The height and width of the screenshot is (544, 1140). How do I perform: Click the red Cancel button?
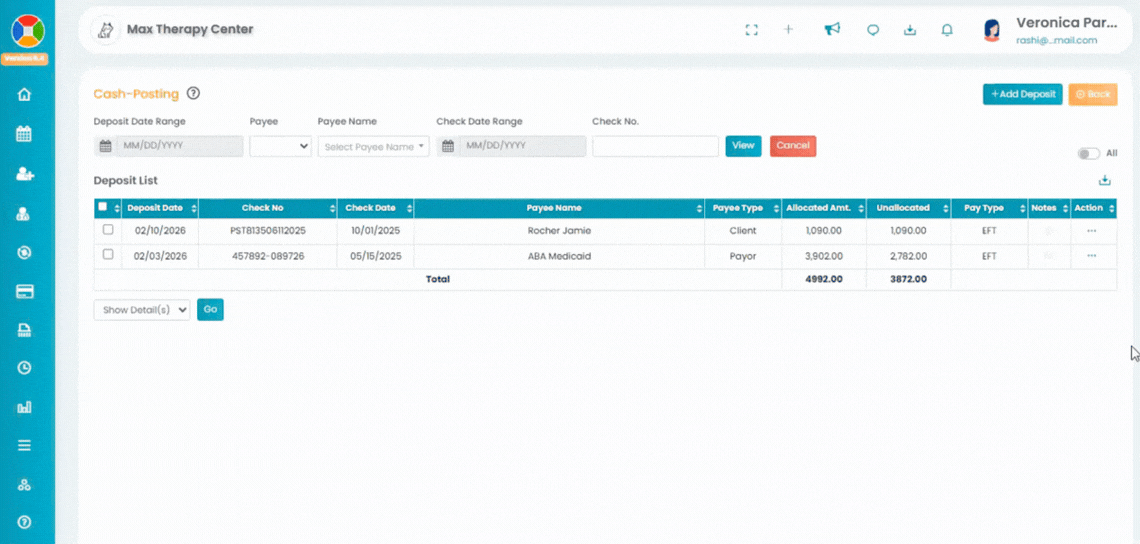792,146
